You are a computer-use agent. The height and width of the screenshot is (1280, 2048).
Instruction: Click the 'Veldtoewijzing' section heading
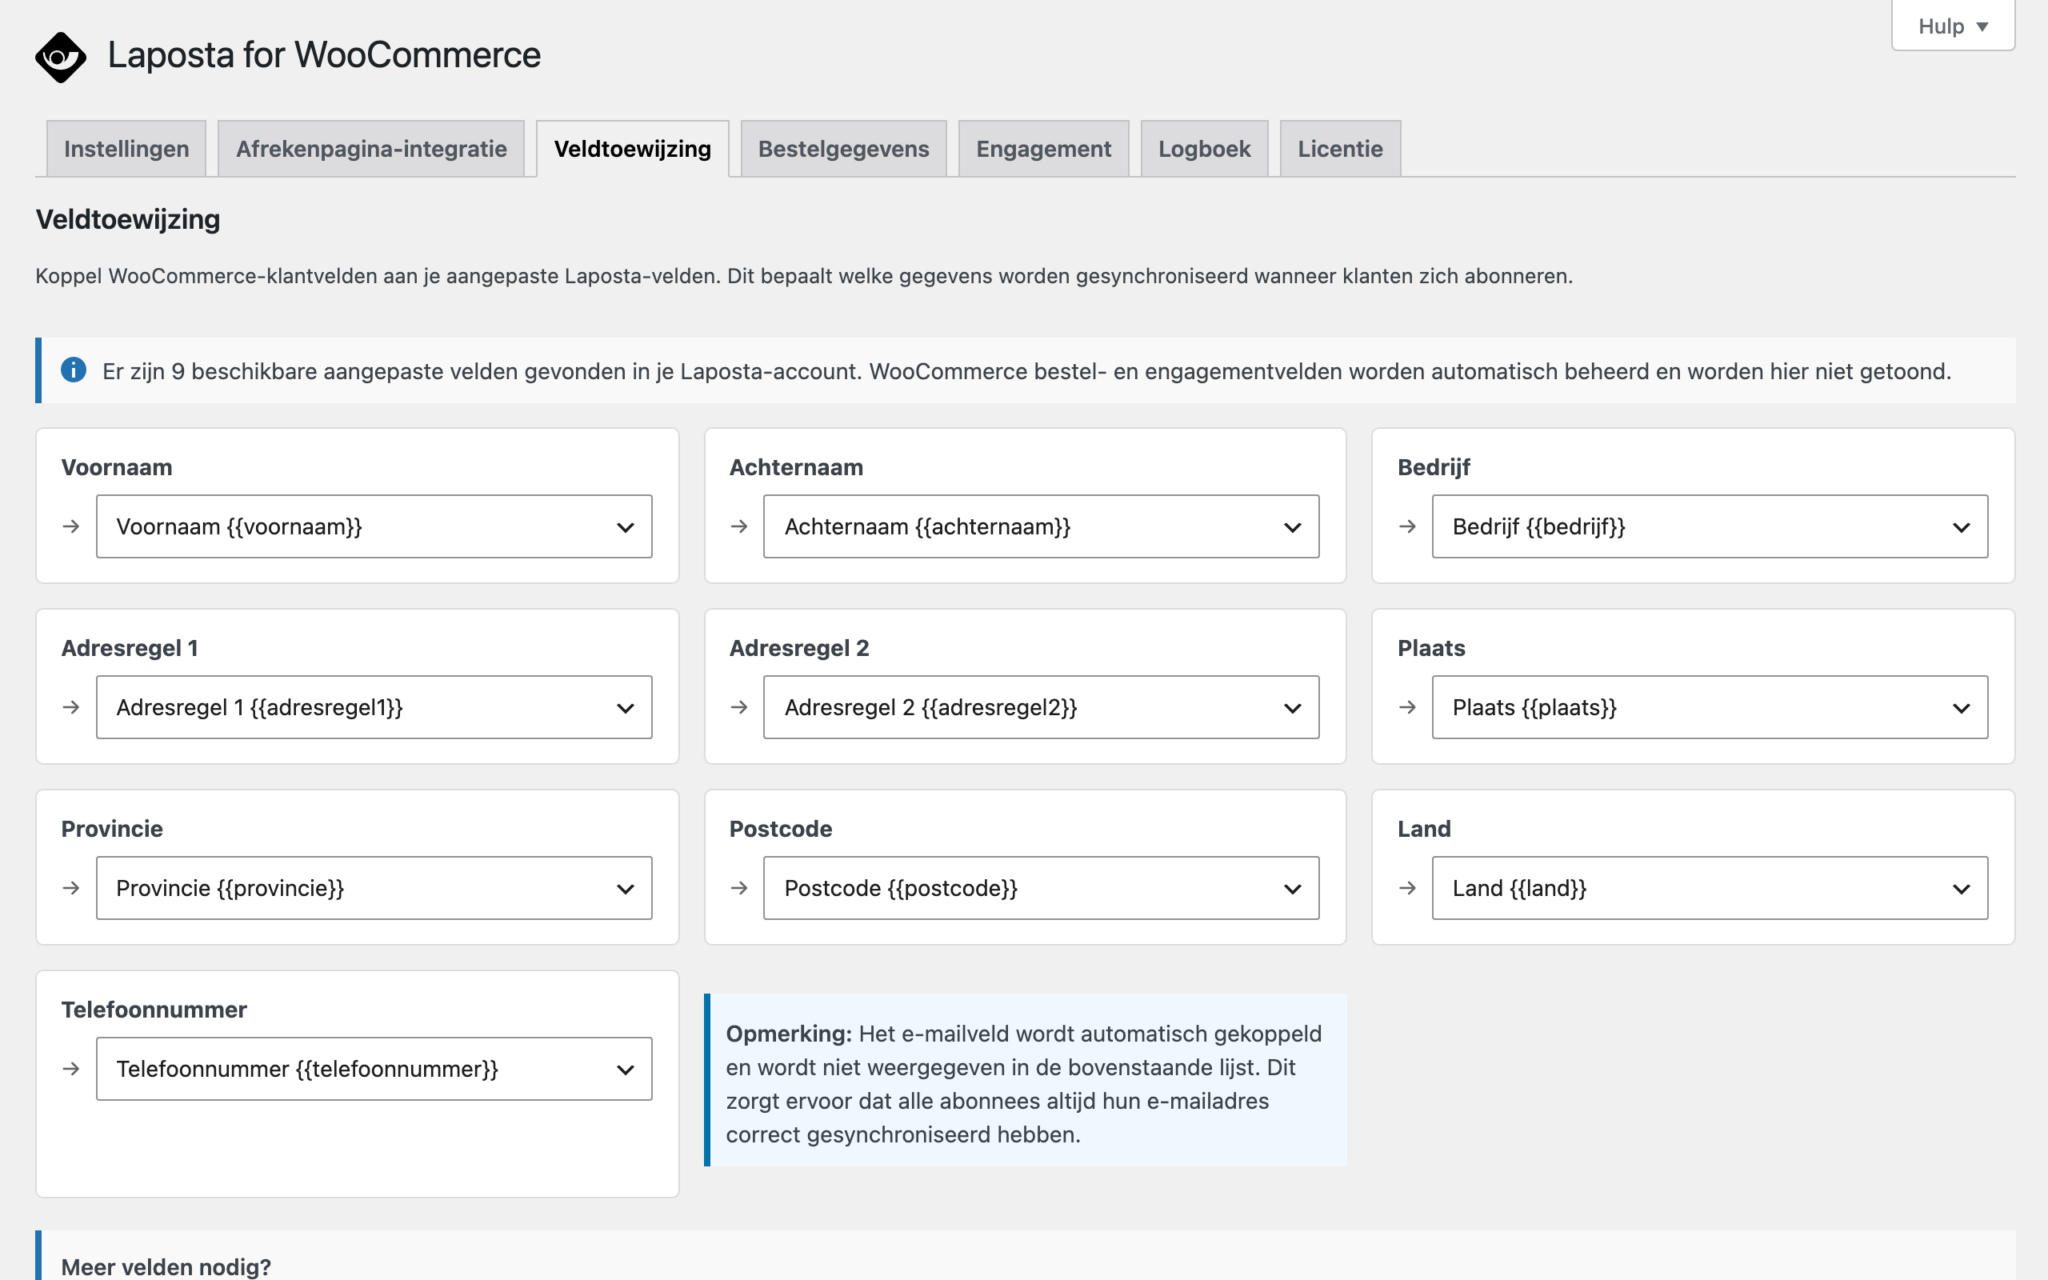click(128, 219)
